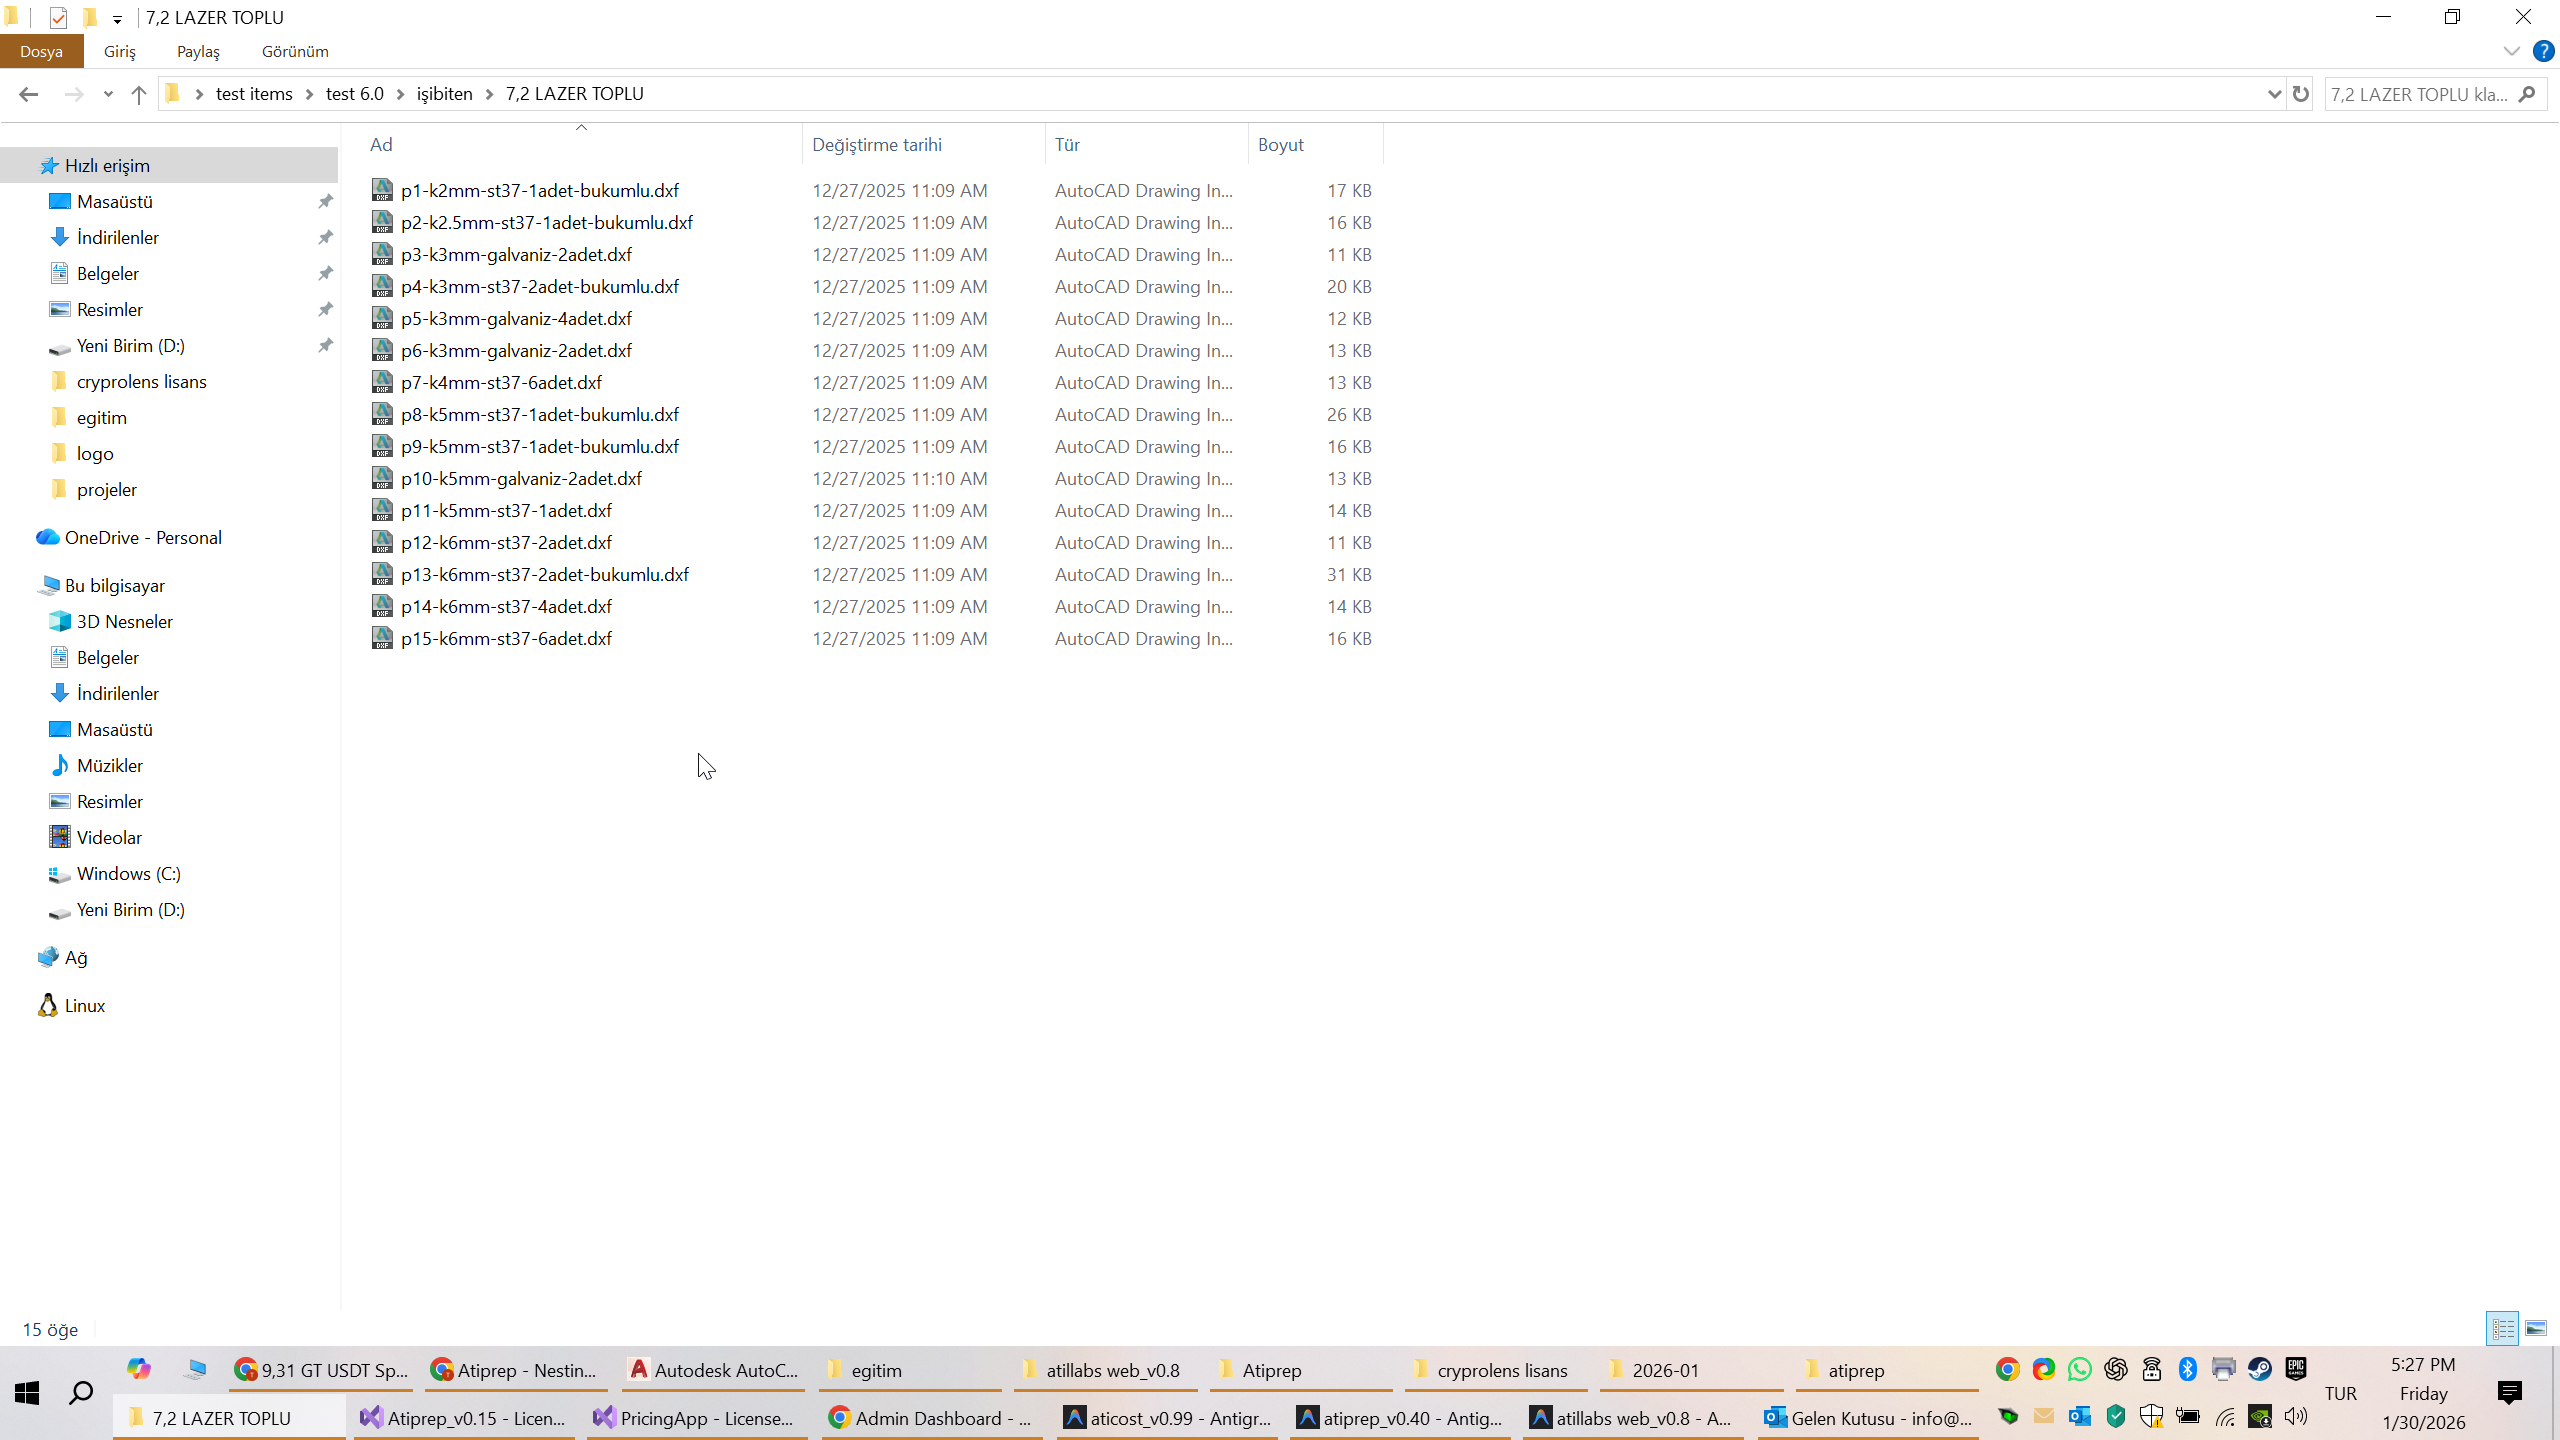Sort files by Boyut column
The image size is (2560, 1440).
click(1281, 144)
